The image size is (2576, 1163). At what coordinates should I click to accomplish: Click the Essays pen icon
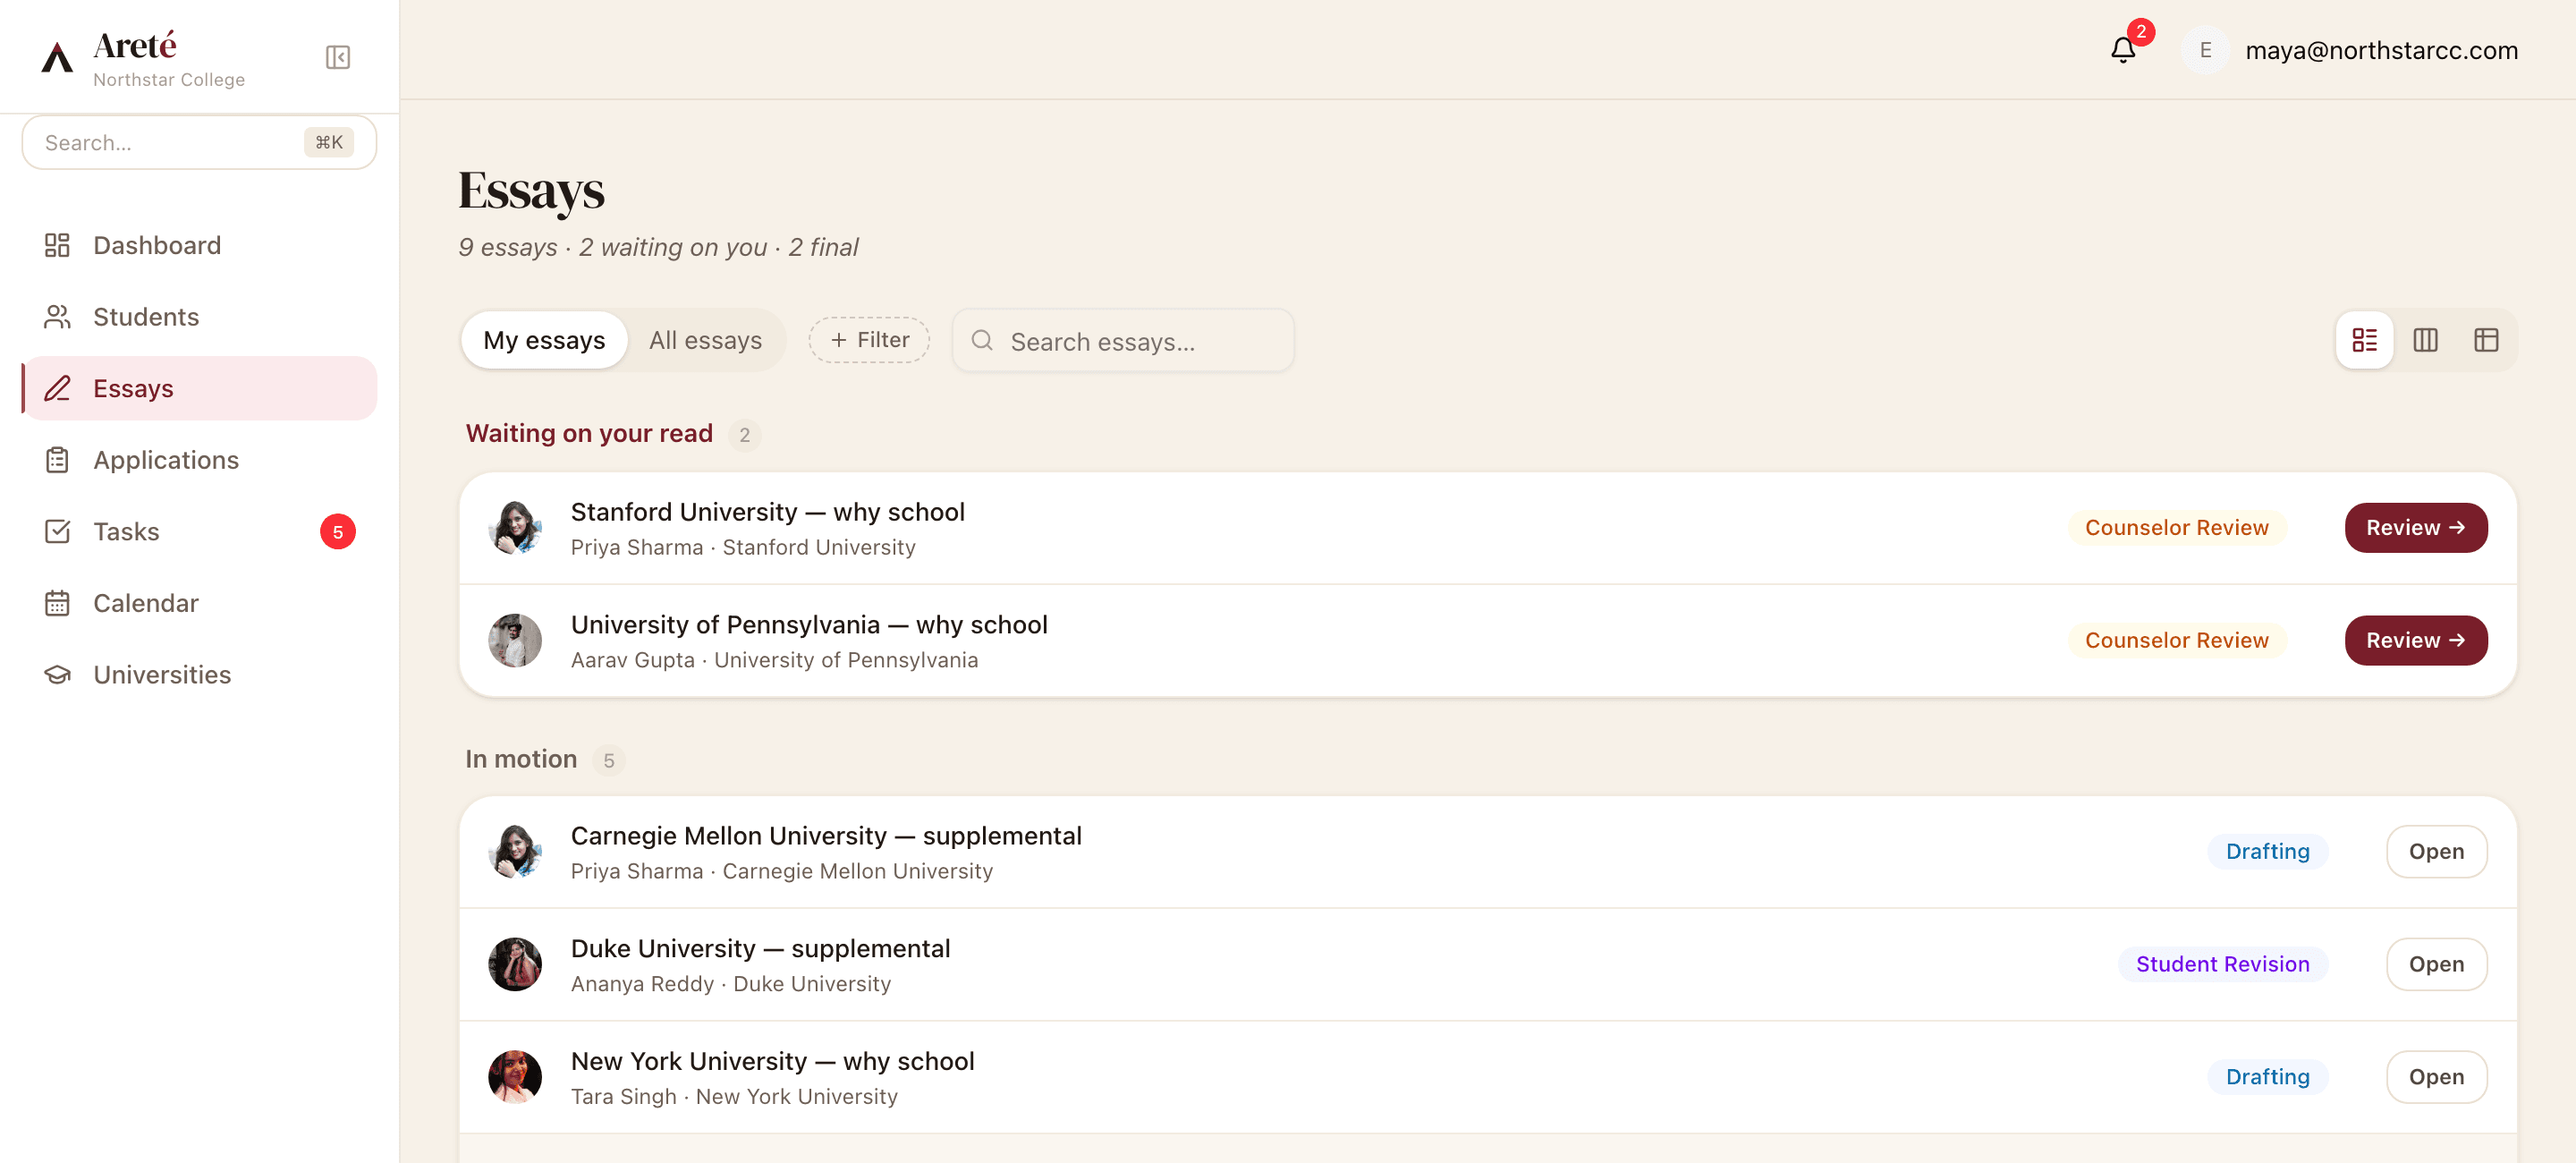pos(57,388)
